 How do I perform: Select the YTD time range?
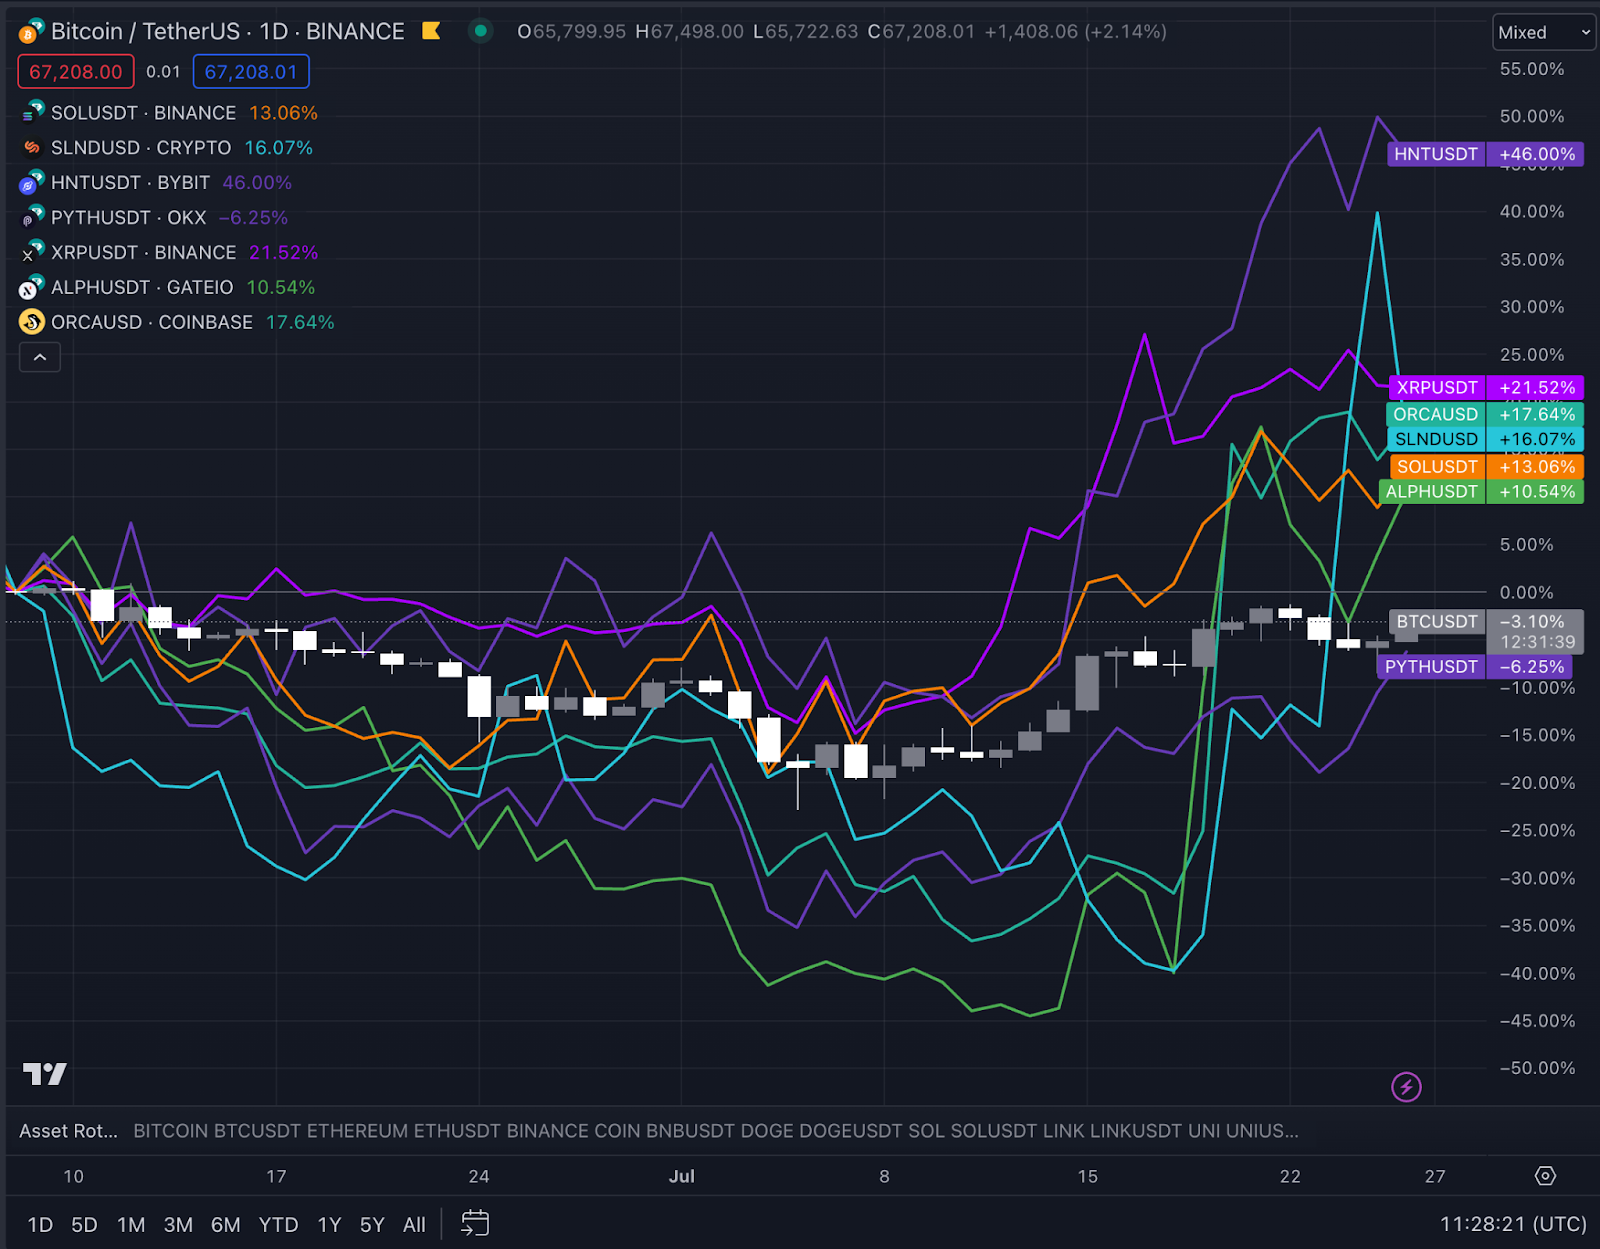[278, 1224]
